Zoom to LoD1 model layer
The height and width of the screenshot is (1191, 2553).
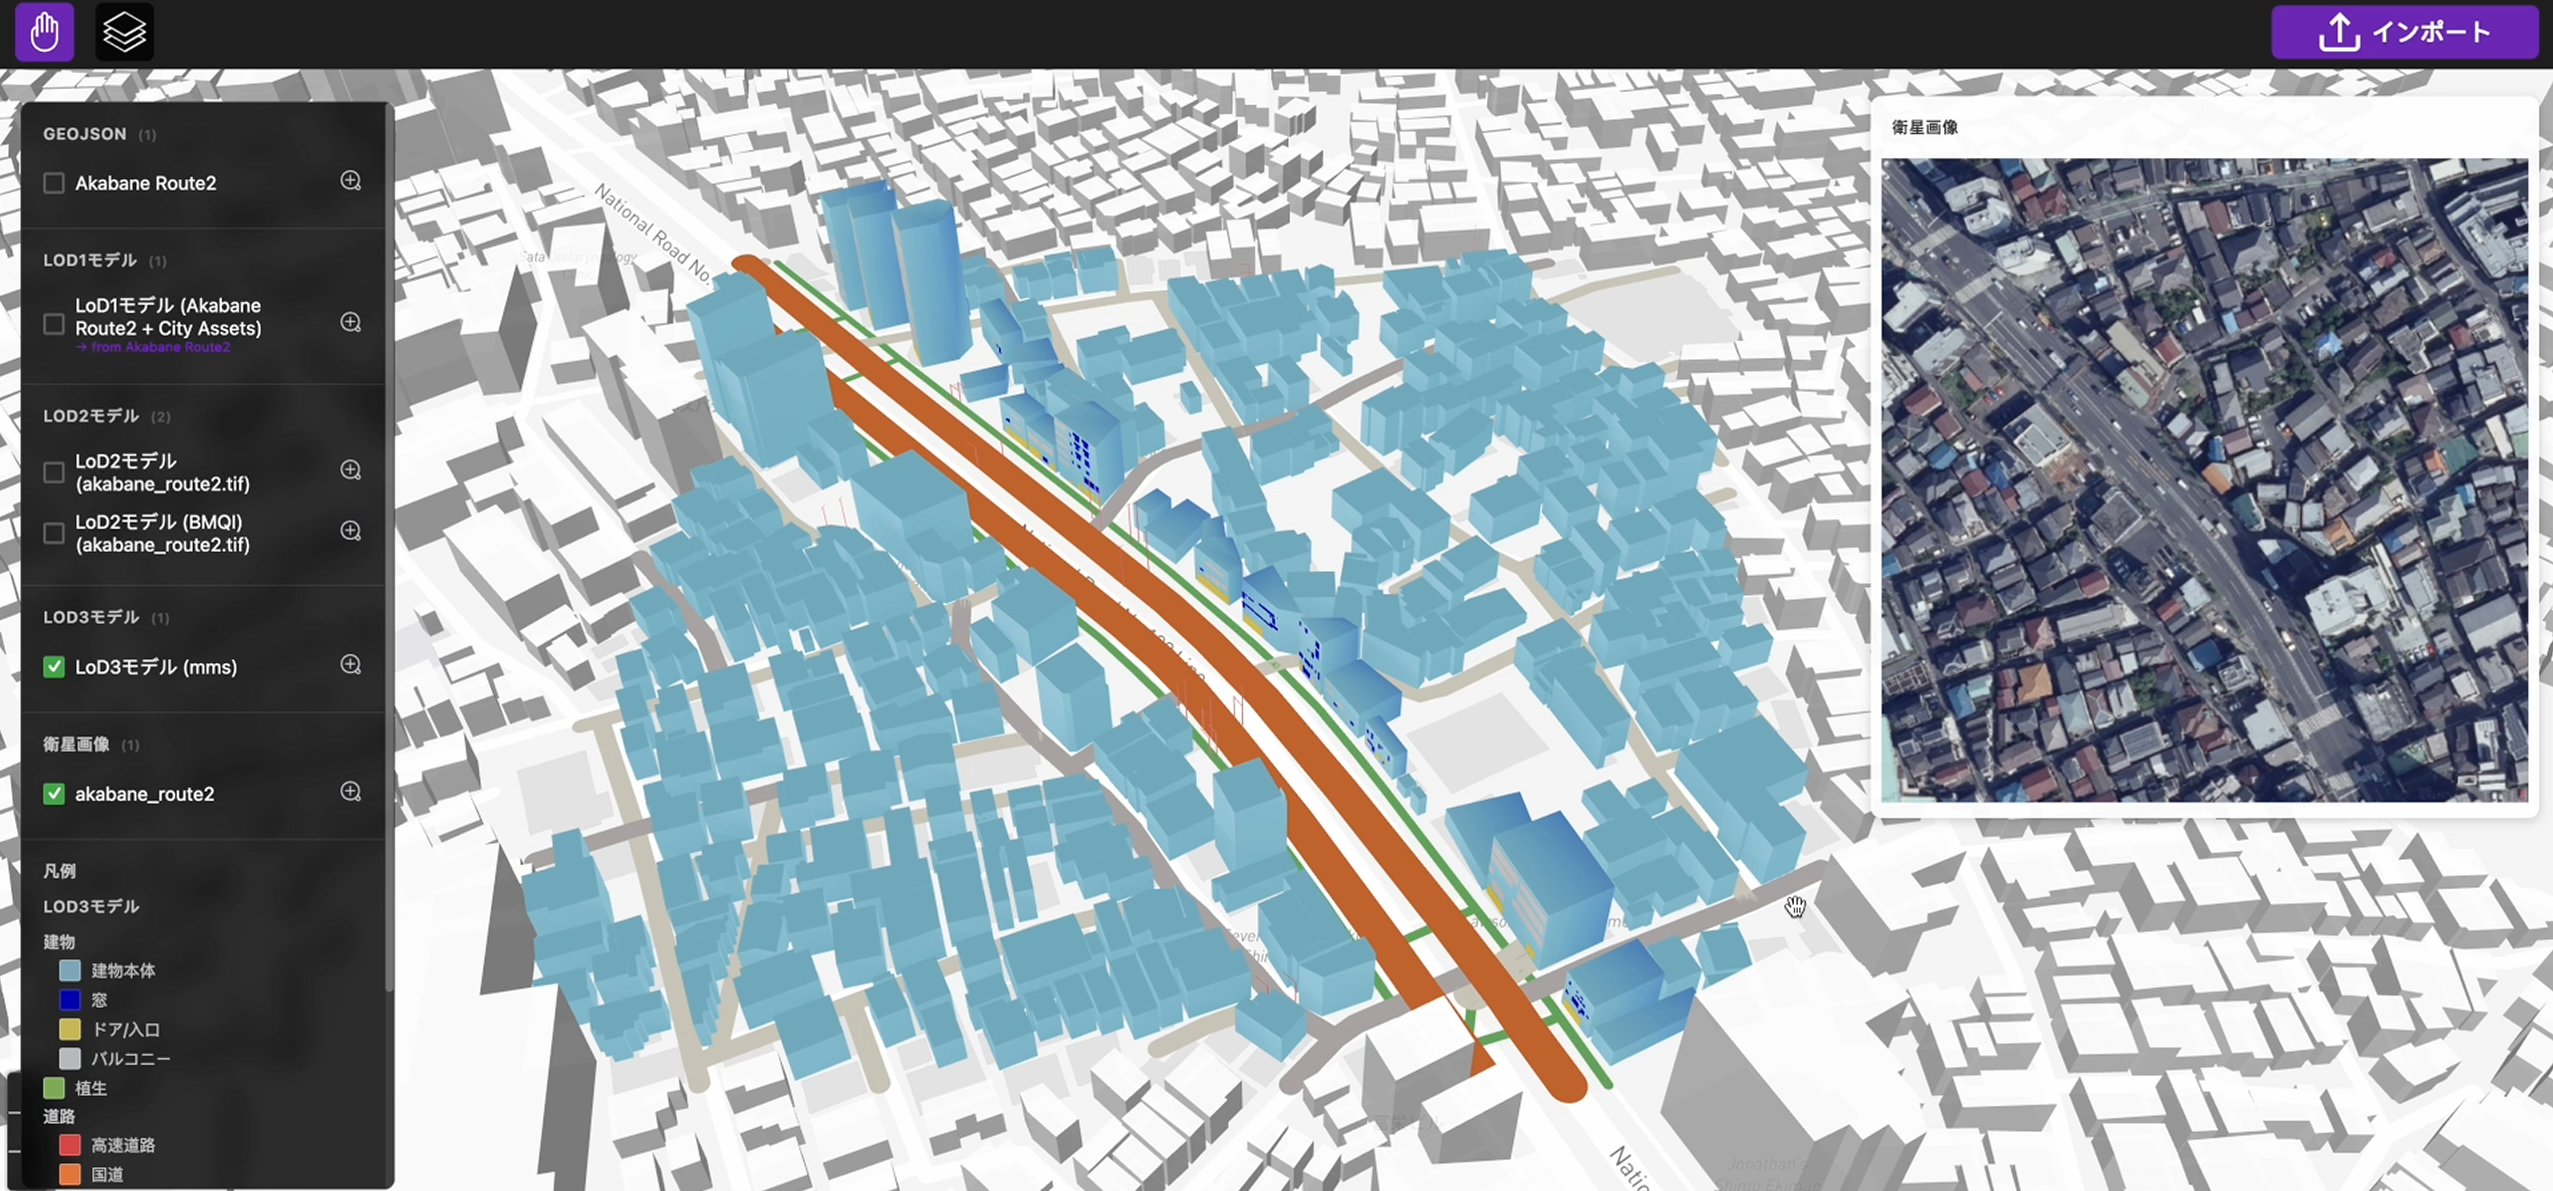click(350, 322)
